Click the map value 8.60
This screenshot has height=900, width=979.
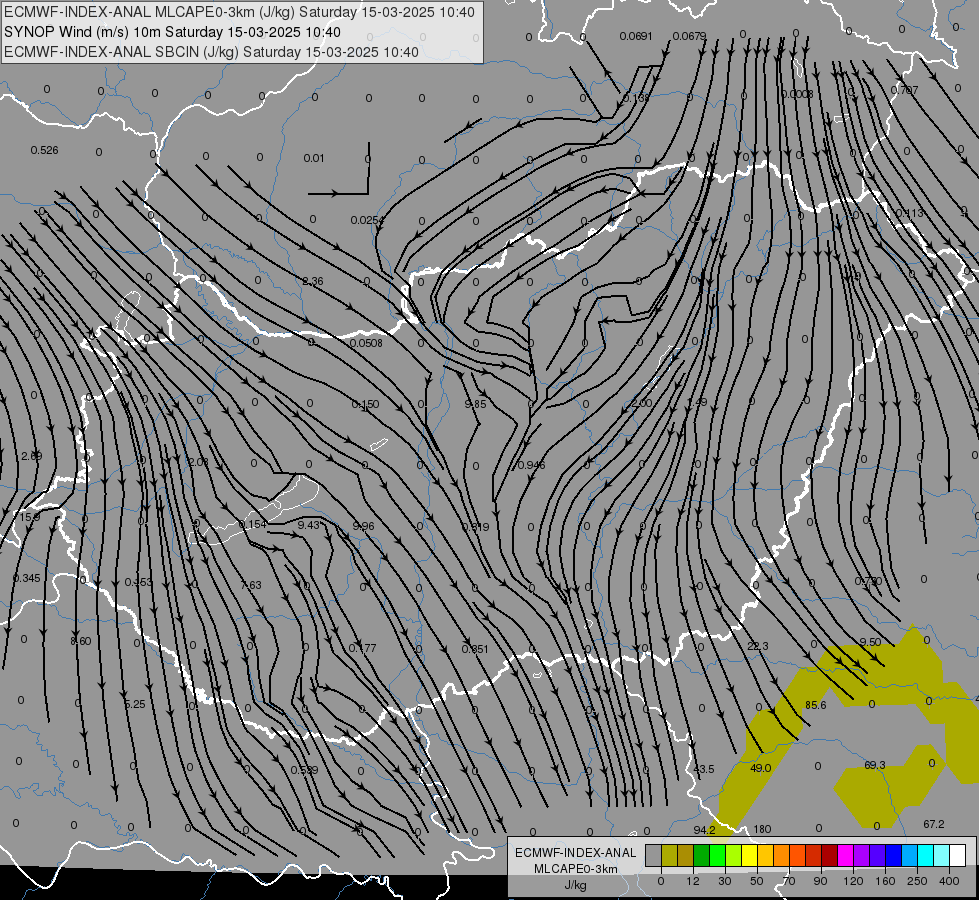[81, 641]
